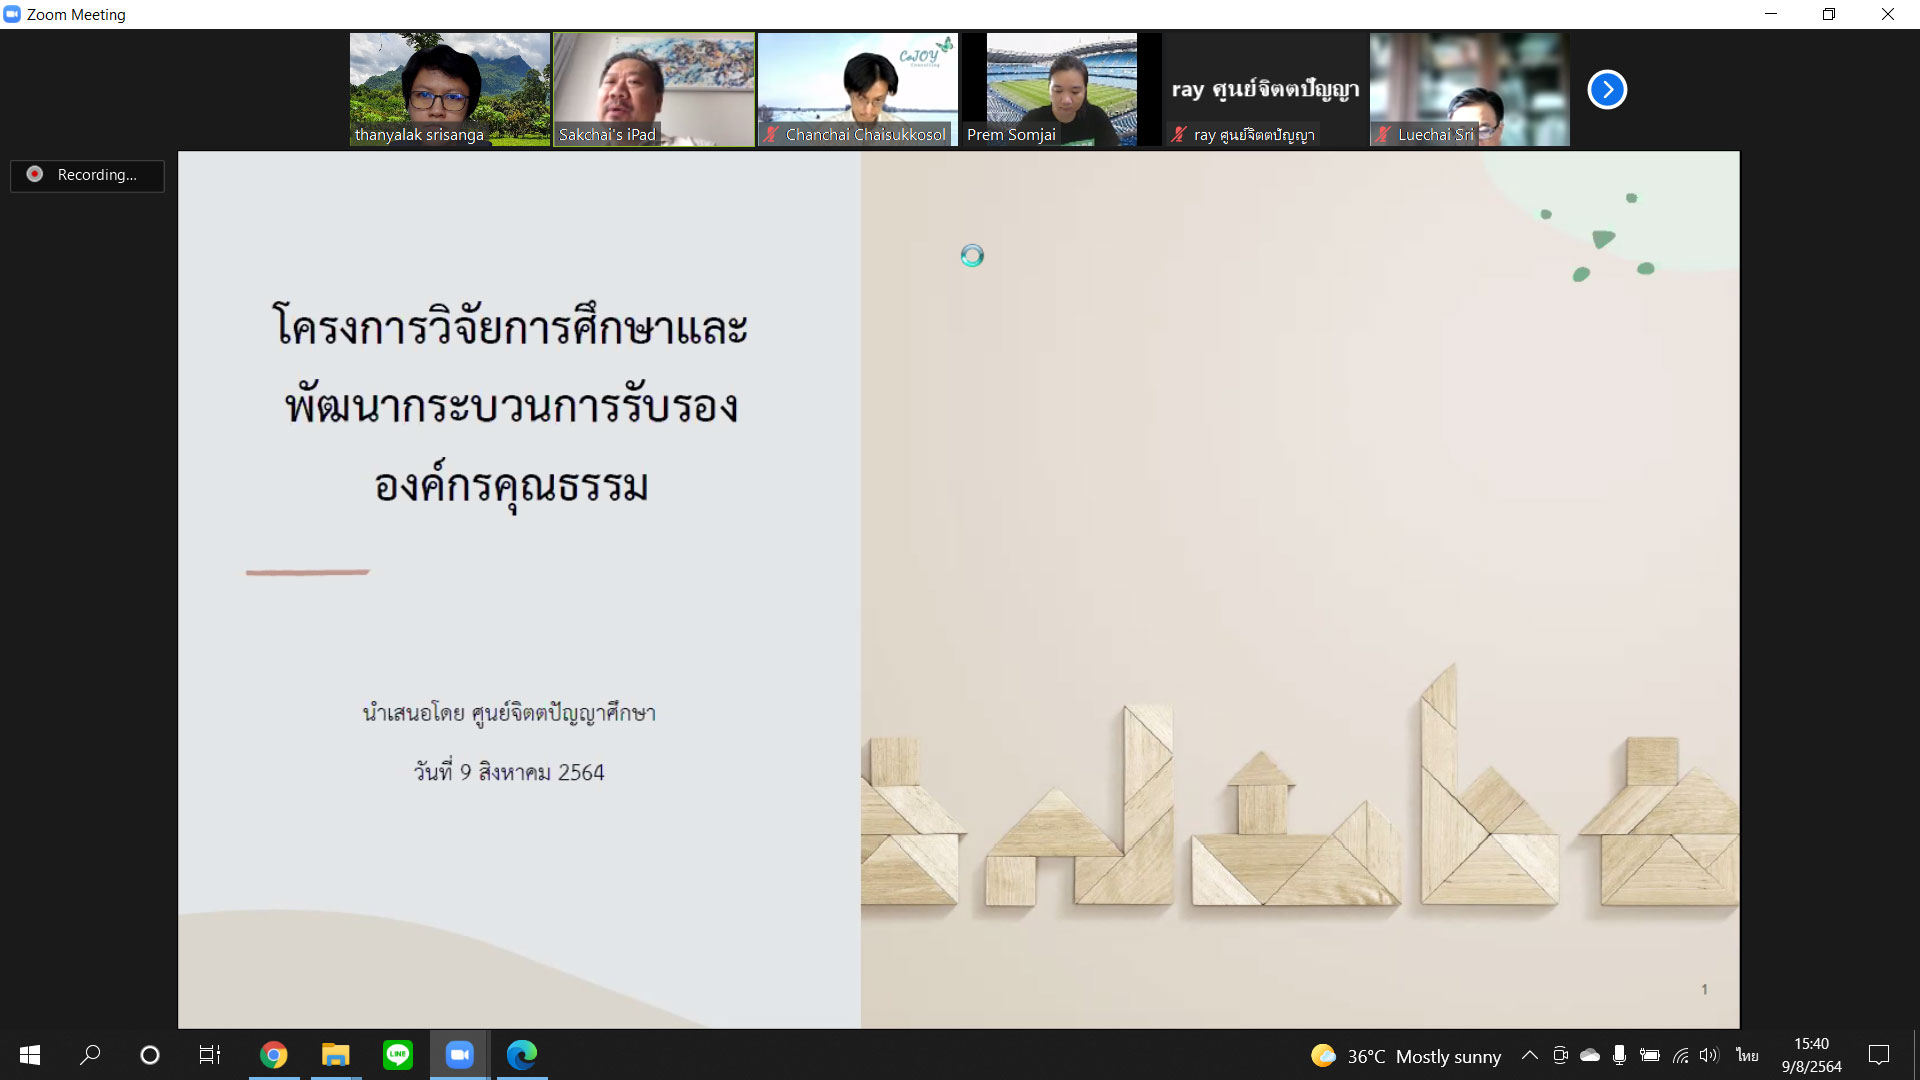Show next participants with the blue arrow
1920x1080 pixels.
pyautogui.click(x=1607, y=90)
